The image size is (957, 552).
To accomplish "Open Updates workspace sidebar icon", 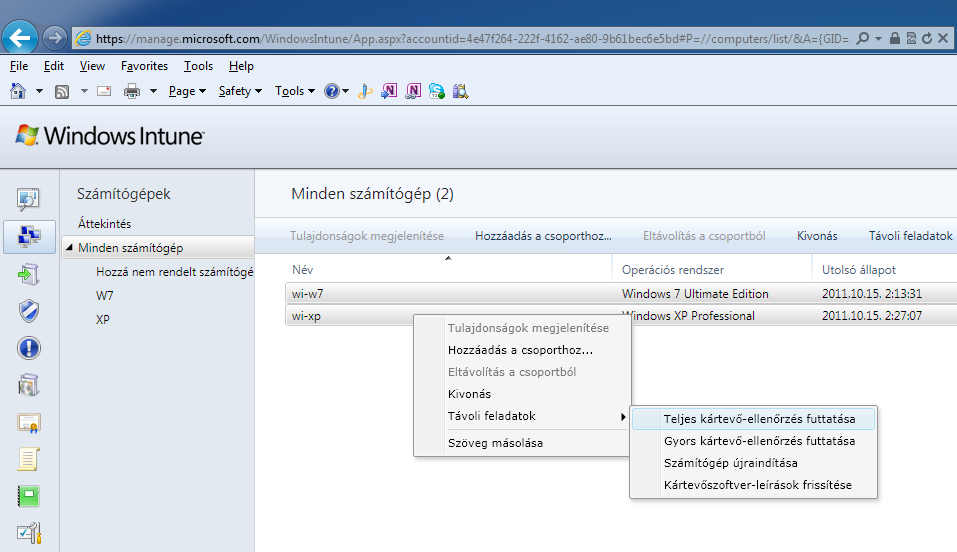I will 28,274.
